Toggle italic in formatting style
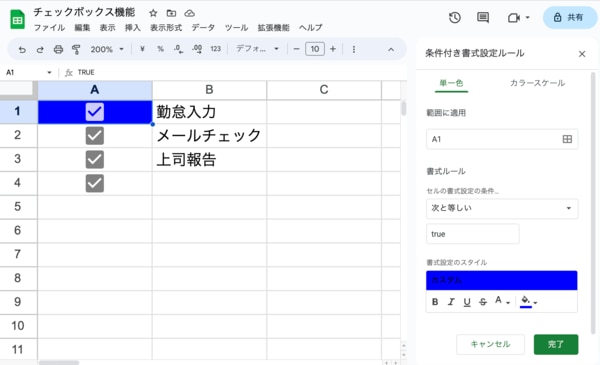Viewport: 600px width, 365px height. [451, 302]
